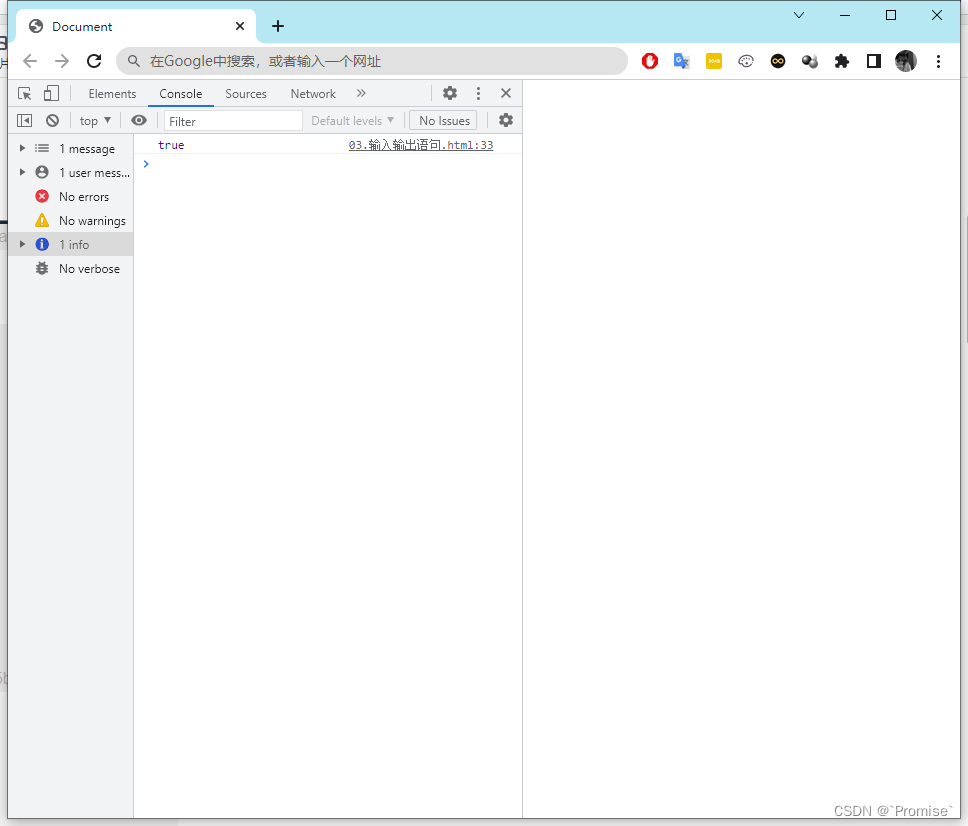Reload the current page

point(94,61)
